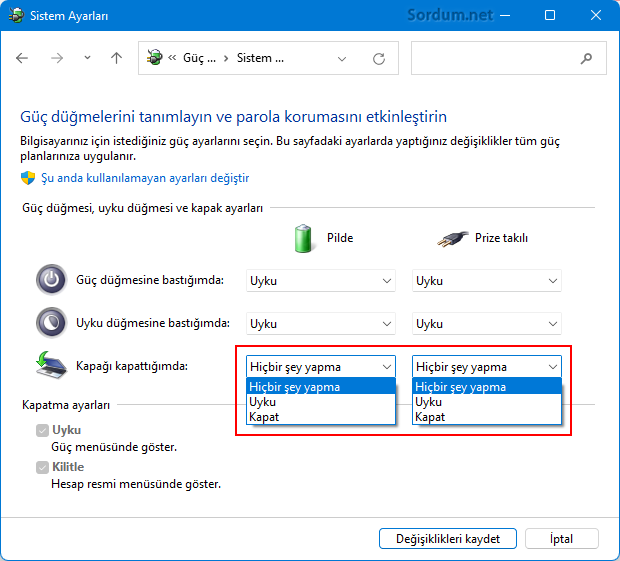Click the power options icon in address bar

[155, 58]
